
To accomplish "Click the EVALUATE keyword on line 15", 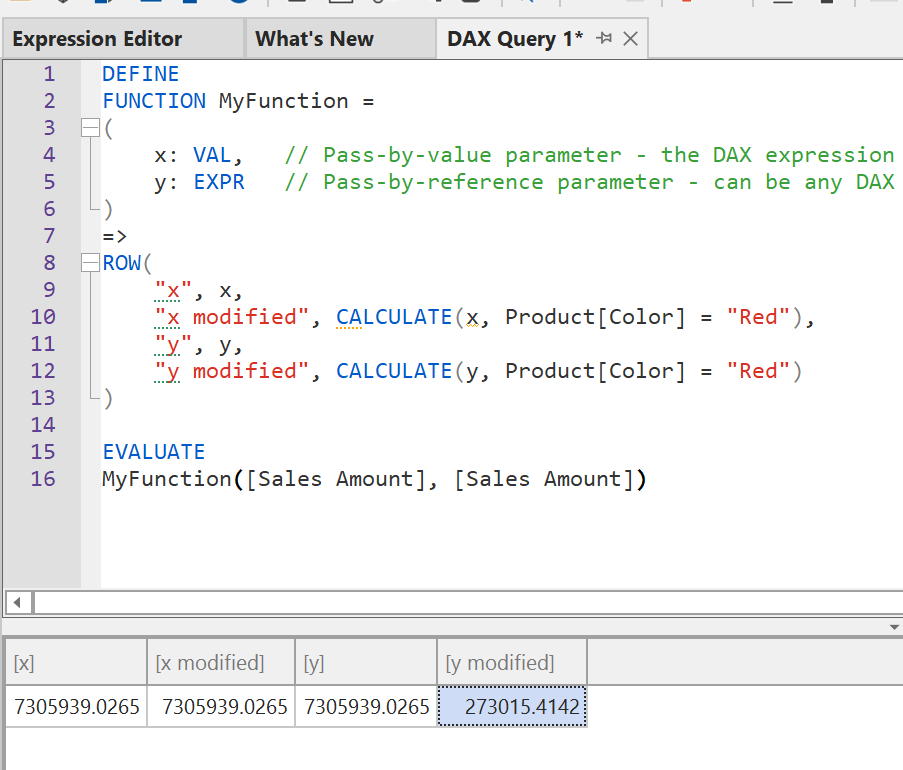I will pyautogui.click(x=153, y=452).
